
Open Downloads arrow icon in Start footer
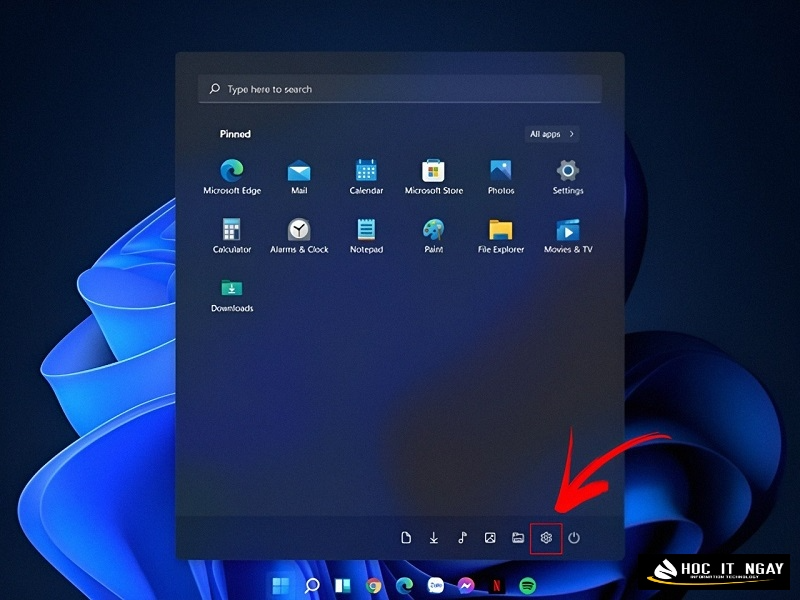(434, 538)
